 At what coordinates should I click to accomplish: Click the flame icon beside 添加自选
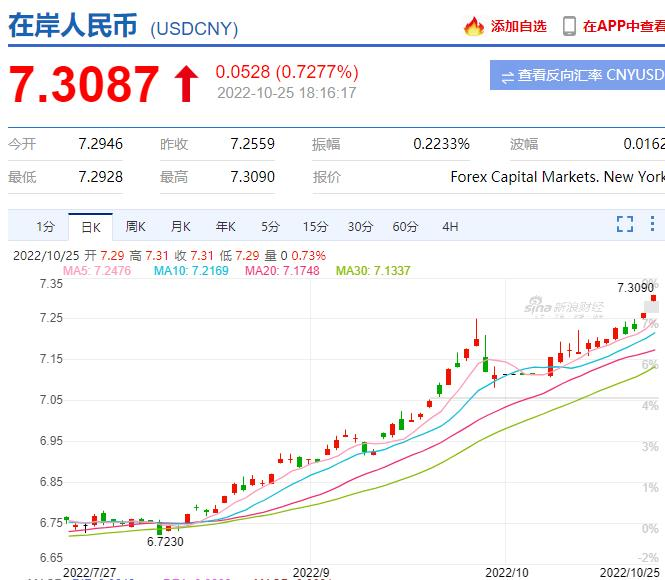474,26
